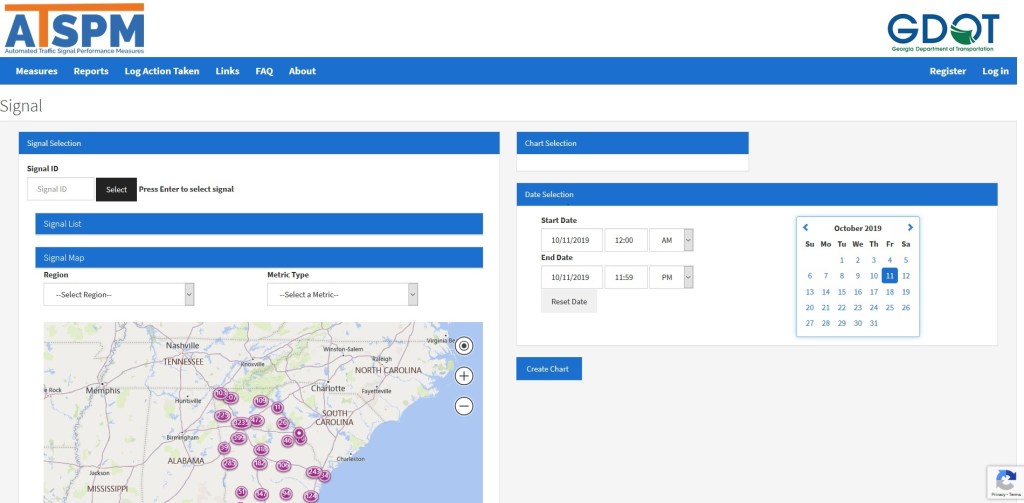Click the GDOT logo

click(x=942, y=32)
